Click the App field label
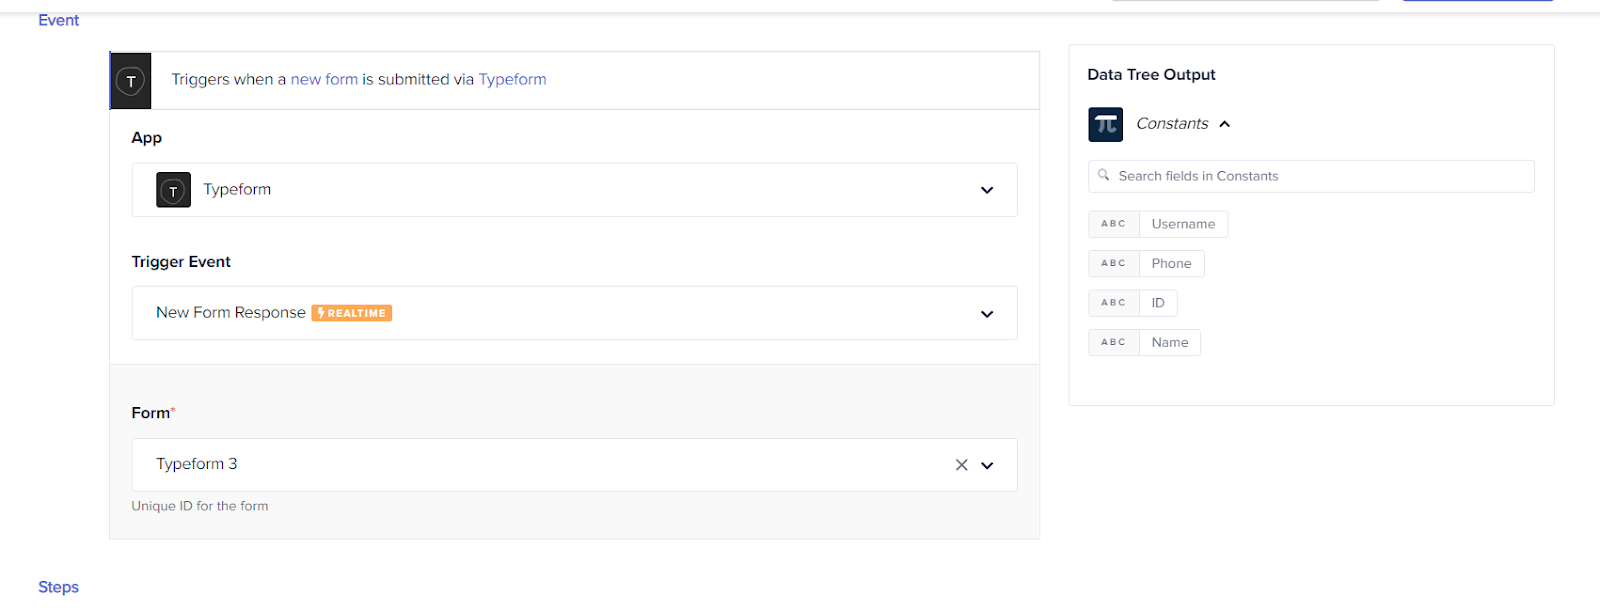The height and width of the screenshot is (611, 1600). [x=146, y=138]
